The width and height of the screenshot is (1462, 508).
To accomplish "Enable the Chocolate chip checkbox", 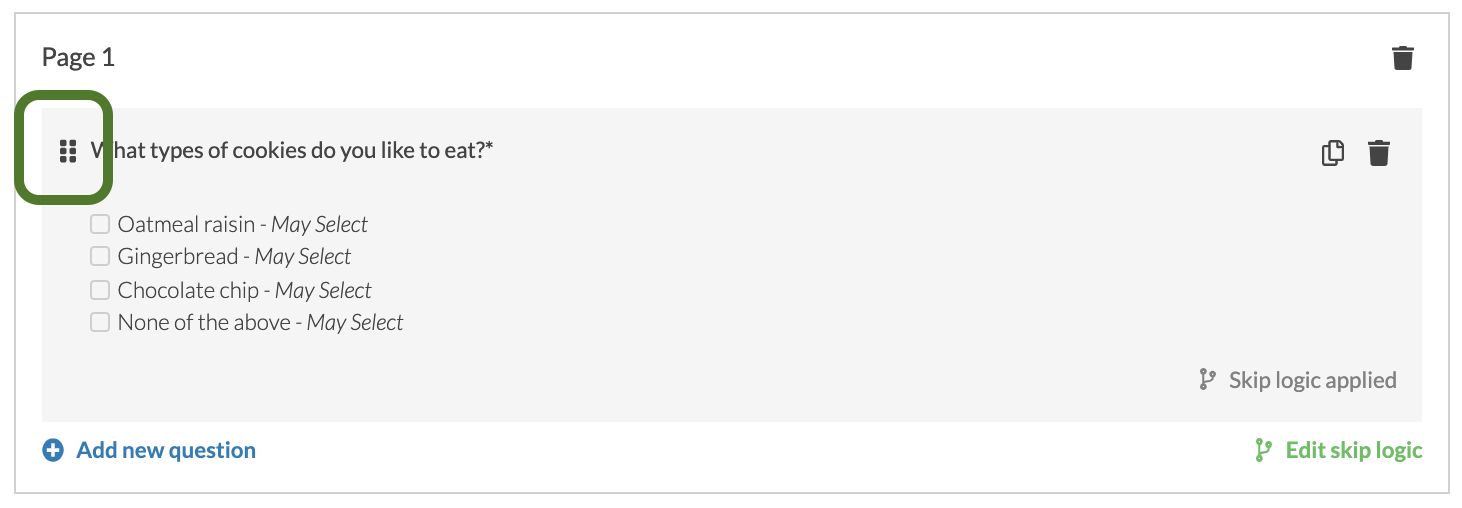I will click(100, 290).
